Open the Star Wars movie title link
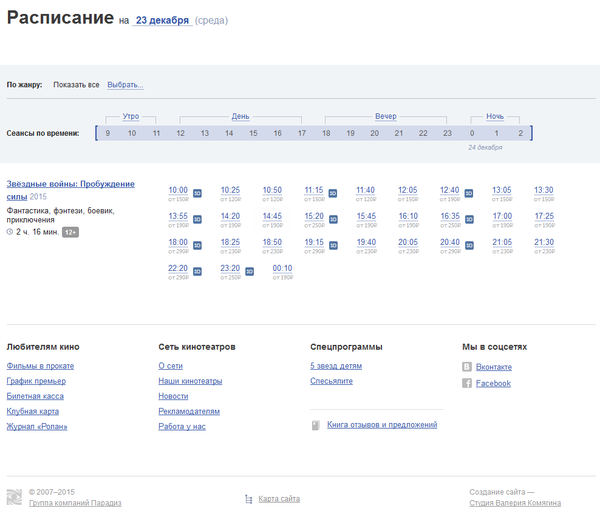The height and width of the screenshot is (514, 600). point(70,189)
